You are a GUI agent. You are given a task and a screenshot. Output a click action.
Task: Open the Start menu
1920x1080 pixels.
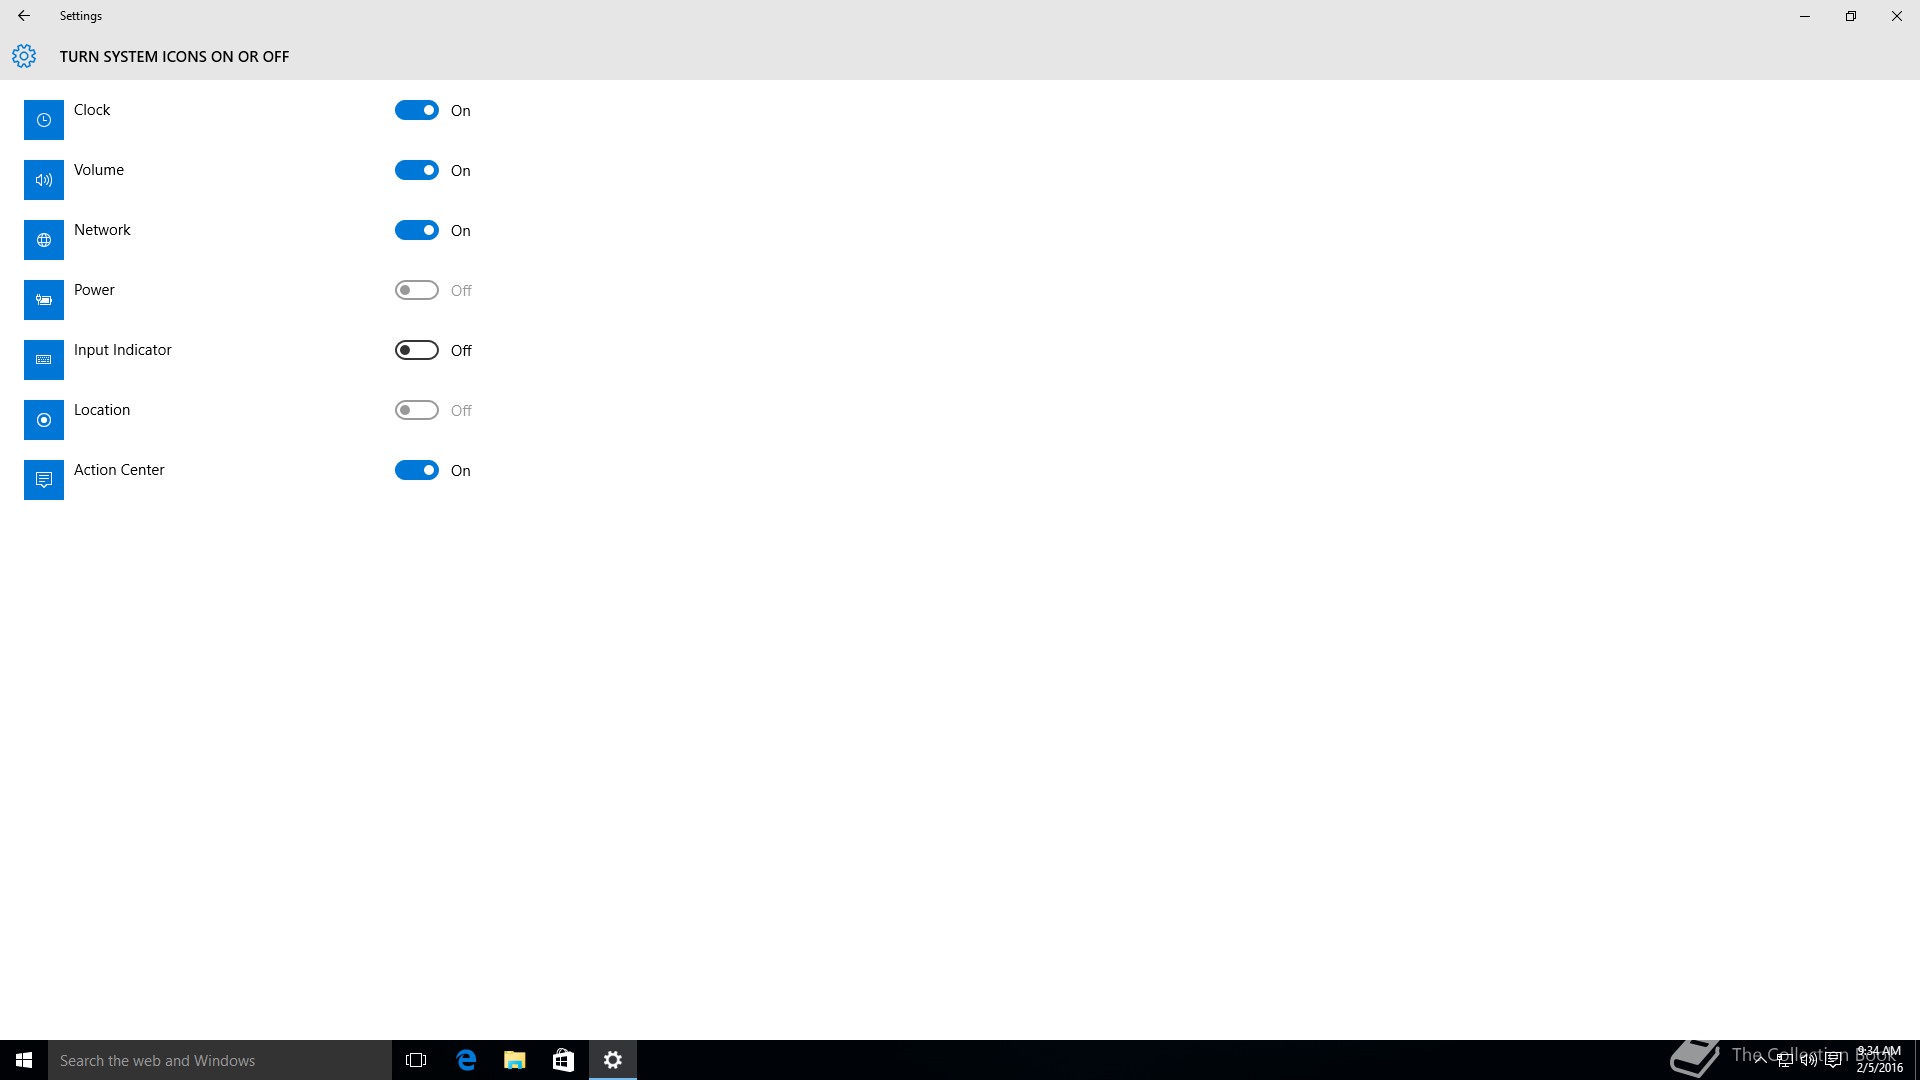pyautogui.click(x=24, y=1060)
